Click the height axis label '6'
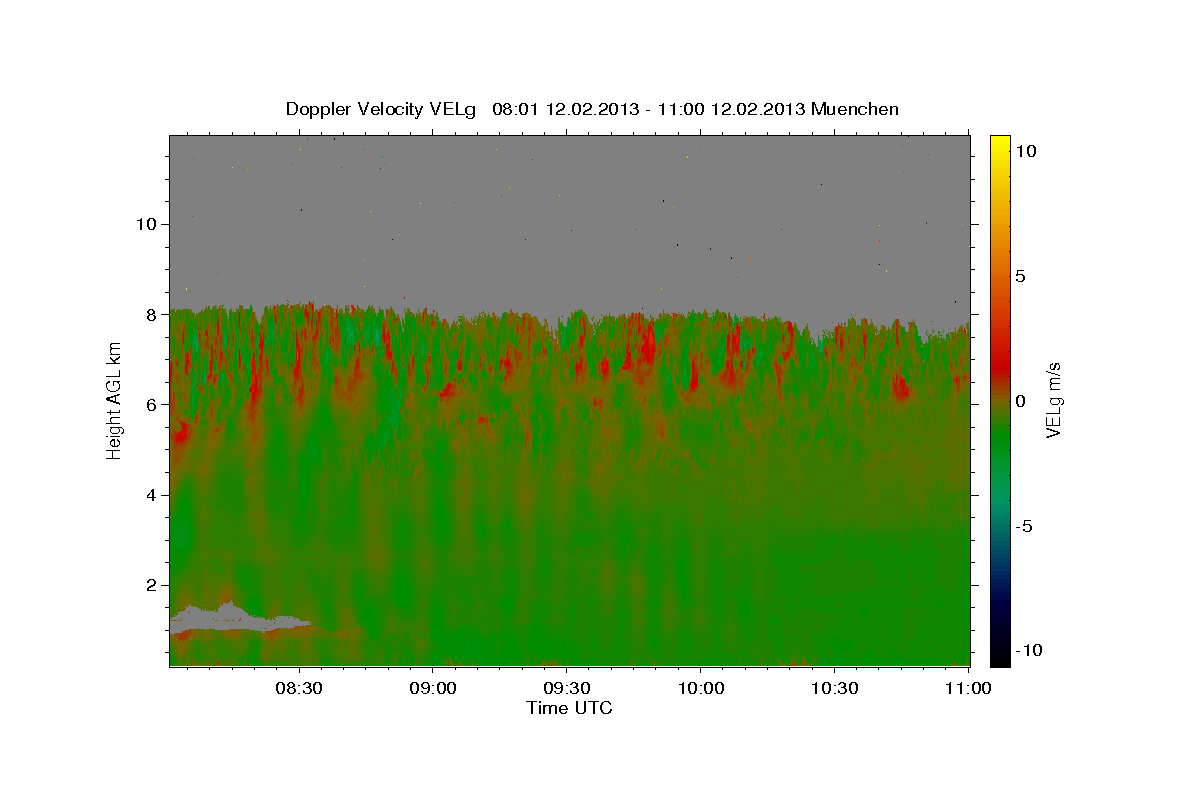This screenshot has height=800, width=1200. [x=153, y=404]
